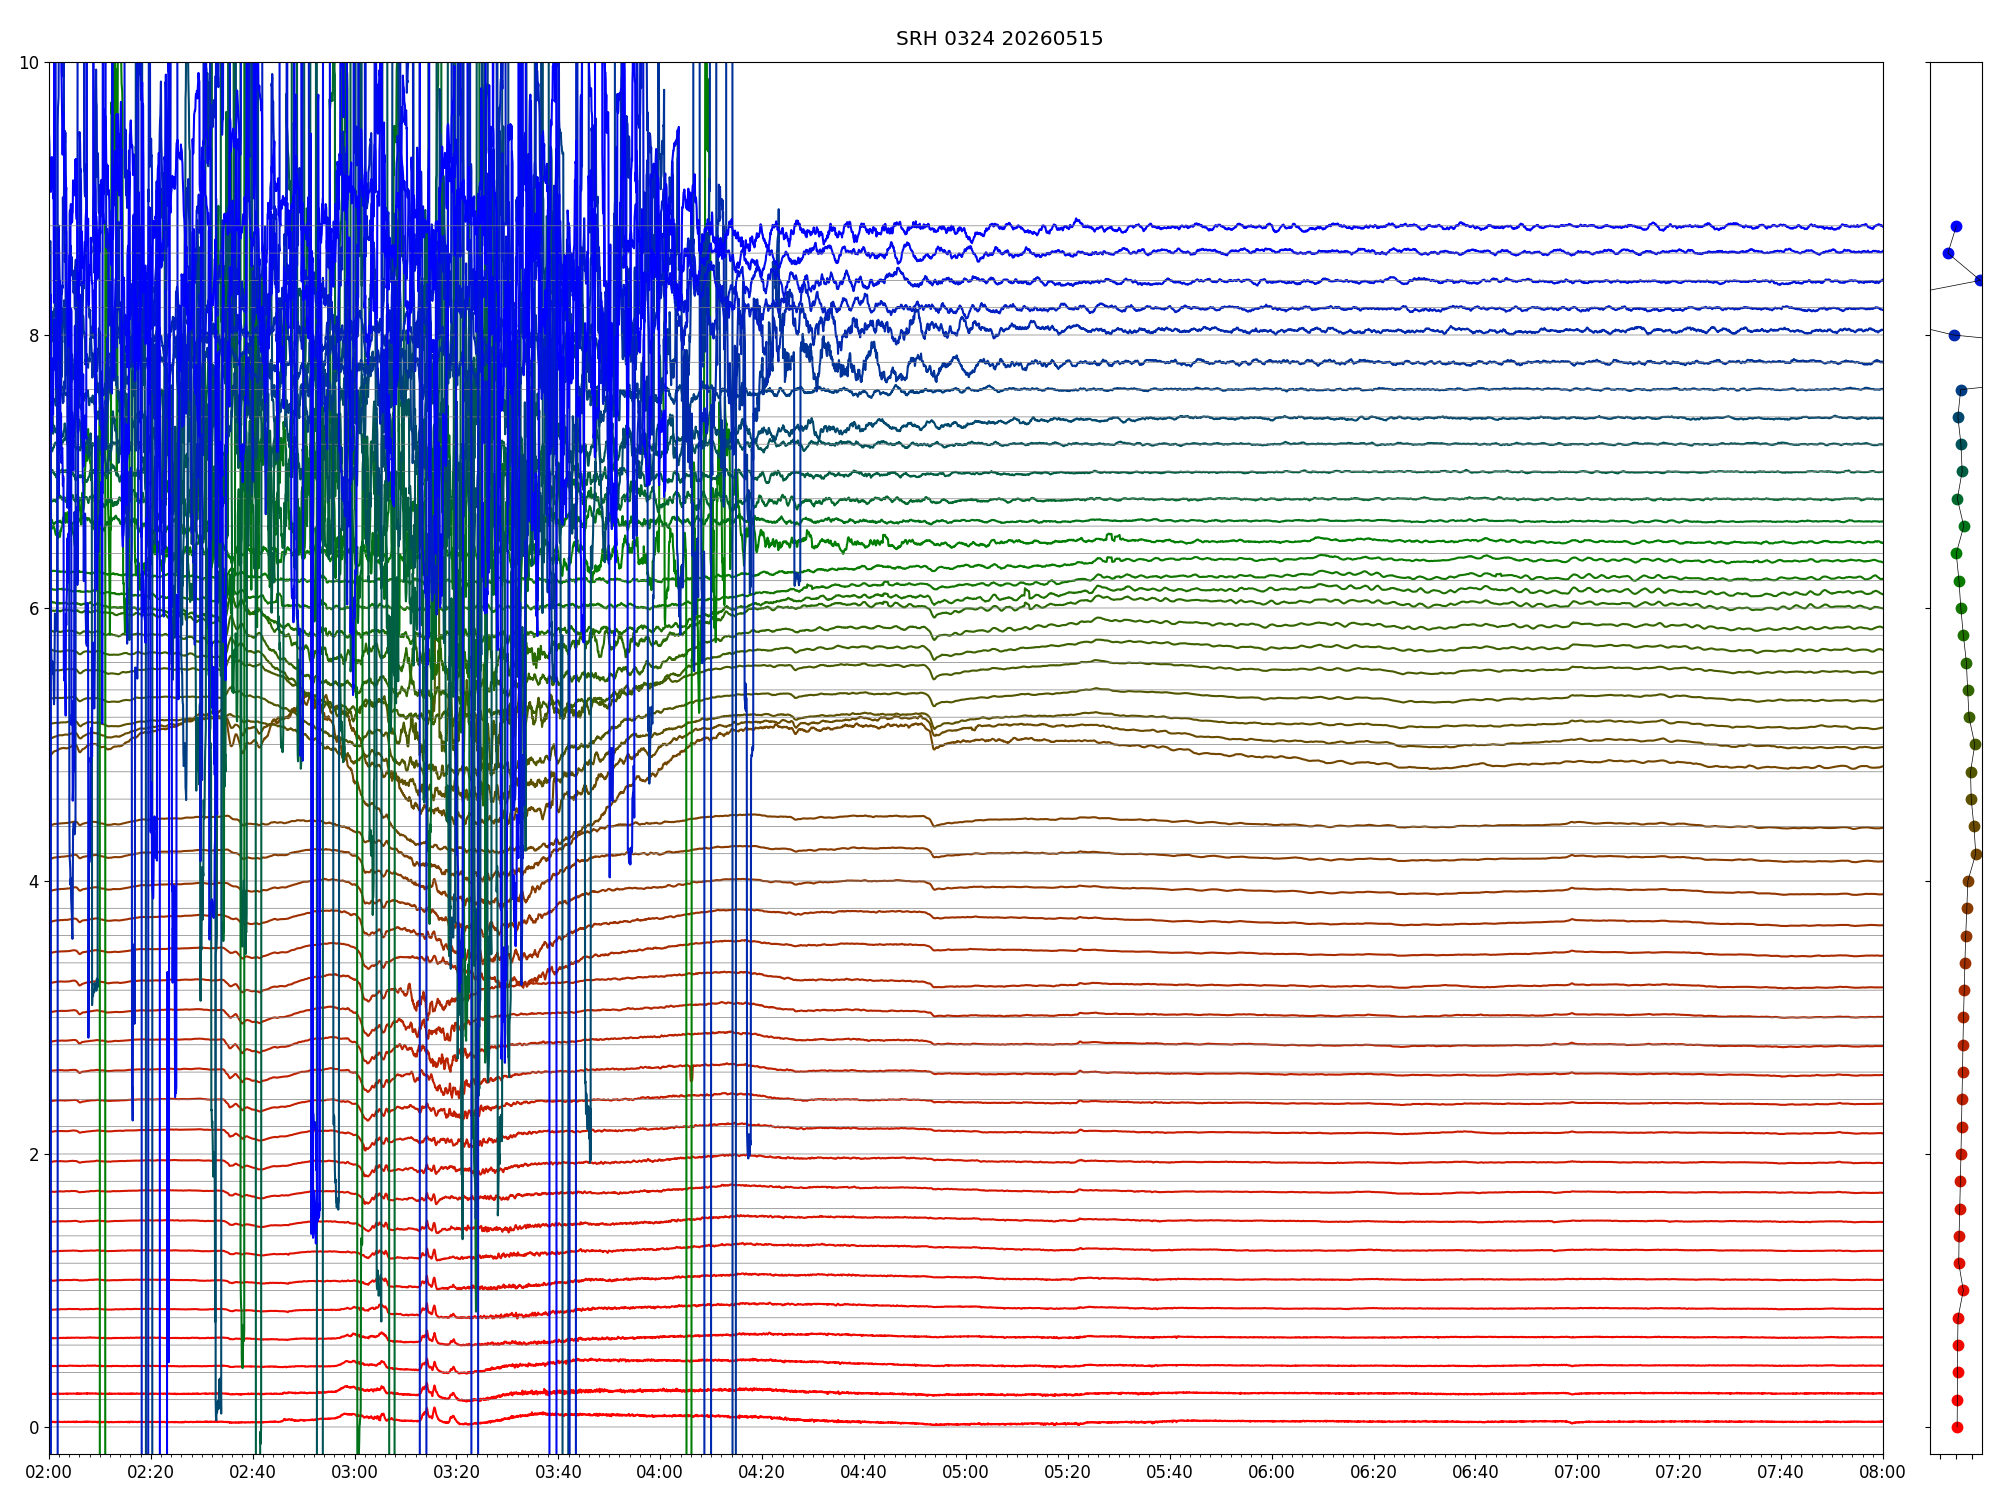Select the 05:20 time axis label
Image resolution: width=2000 pixels, height=1500 pixels.
[x=1068, y=1472]
